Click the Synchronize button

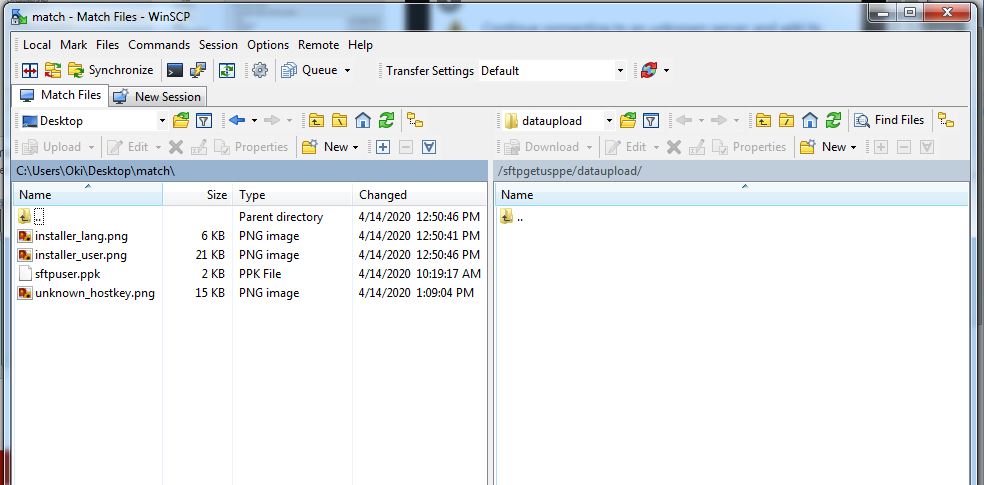pyautogui.click(x=111, y=71)
